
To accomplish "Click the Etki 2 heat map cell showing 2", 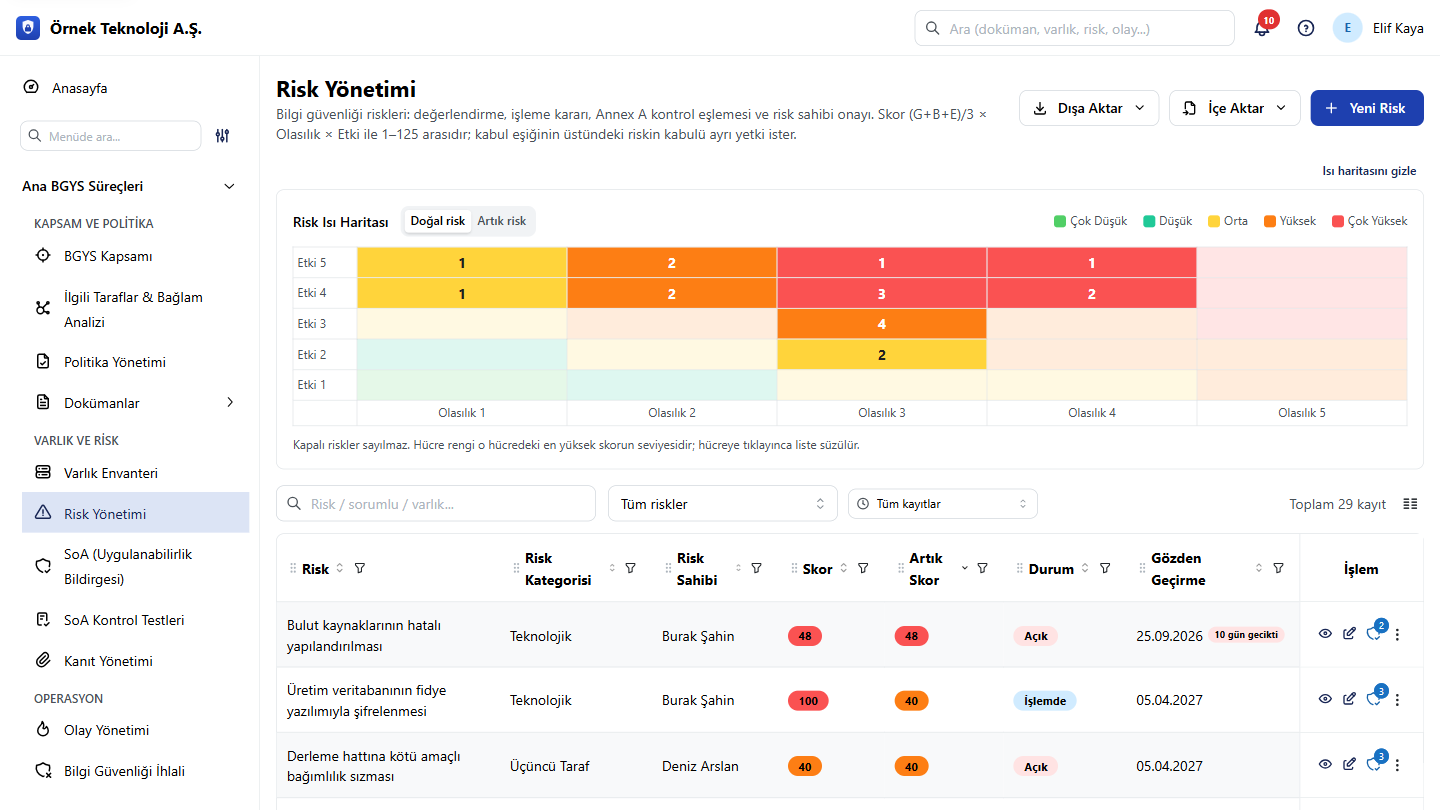I will (x=882, y=355).
